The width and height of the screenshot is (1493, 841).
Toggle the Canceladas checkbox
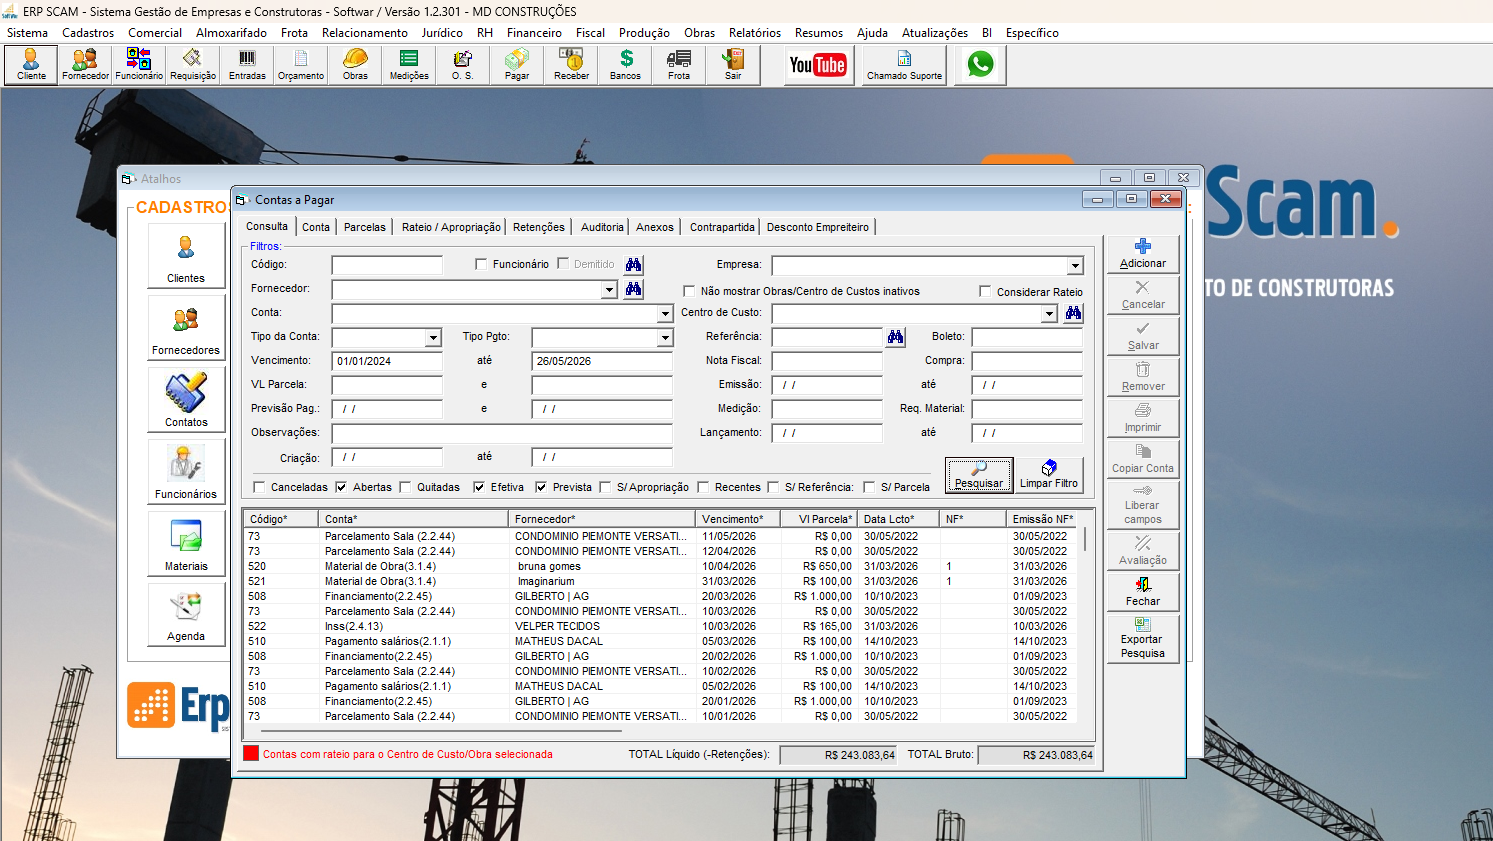click(260, 487)
